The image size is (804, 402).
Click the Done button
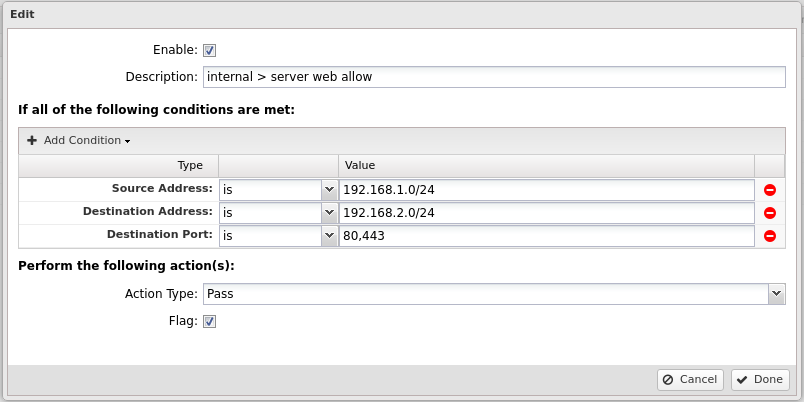pyautogui.click(x=760, y=379)
